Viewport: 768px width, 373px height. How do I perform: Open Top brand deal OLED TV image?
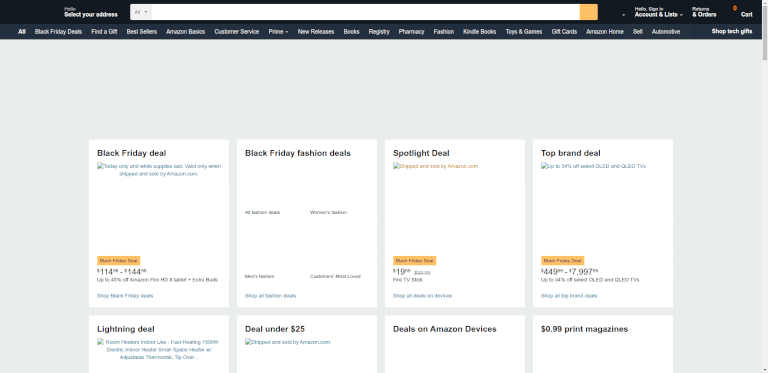tap(593, 166)
